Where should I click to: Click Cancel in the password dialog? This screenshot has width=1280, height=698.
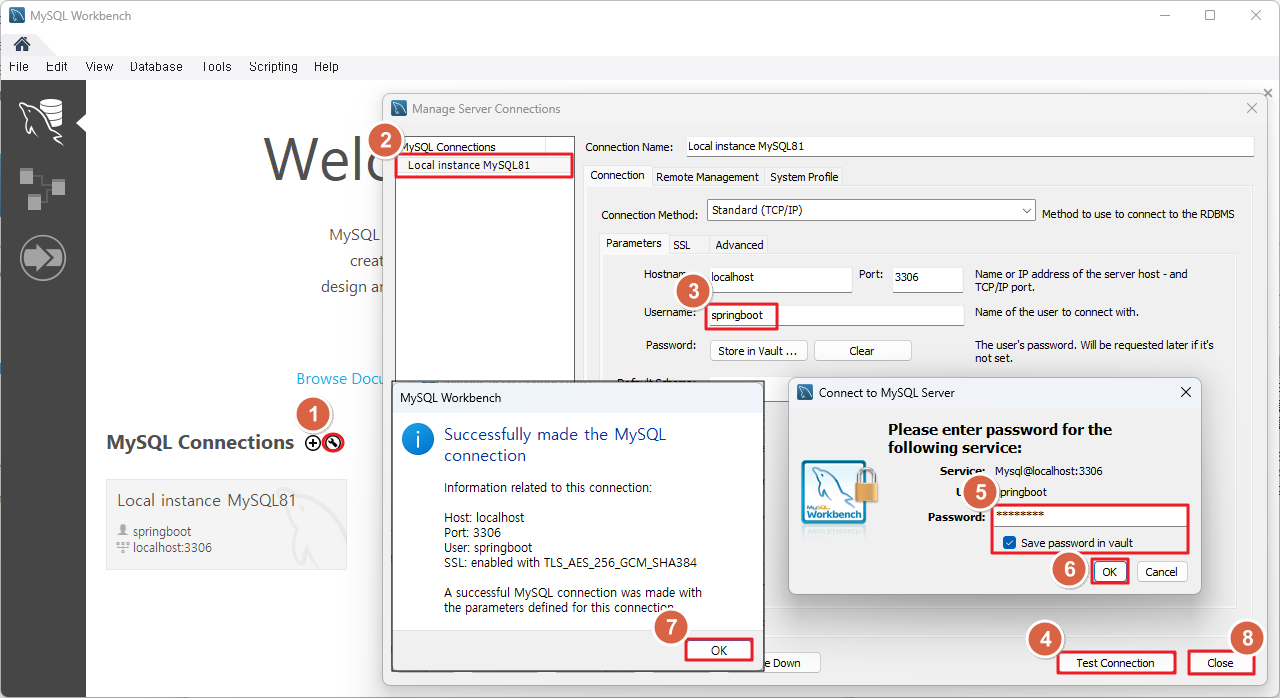click(1161, 572)
